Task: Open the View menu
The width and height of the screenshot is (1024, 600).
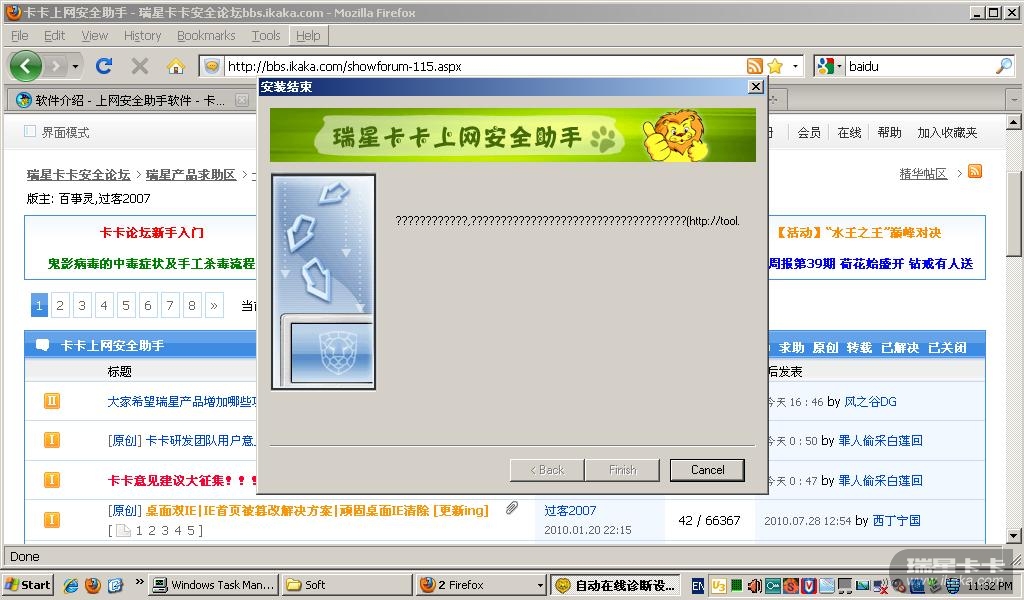Action: pyautogui.click(x=95, y=35)
